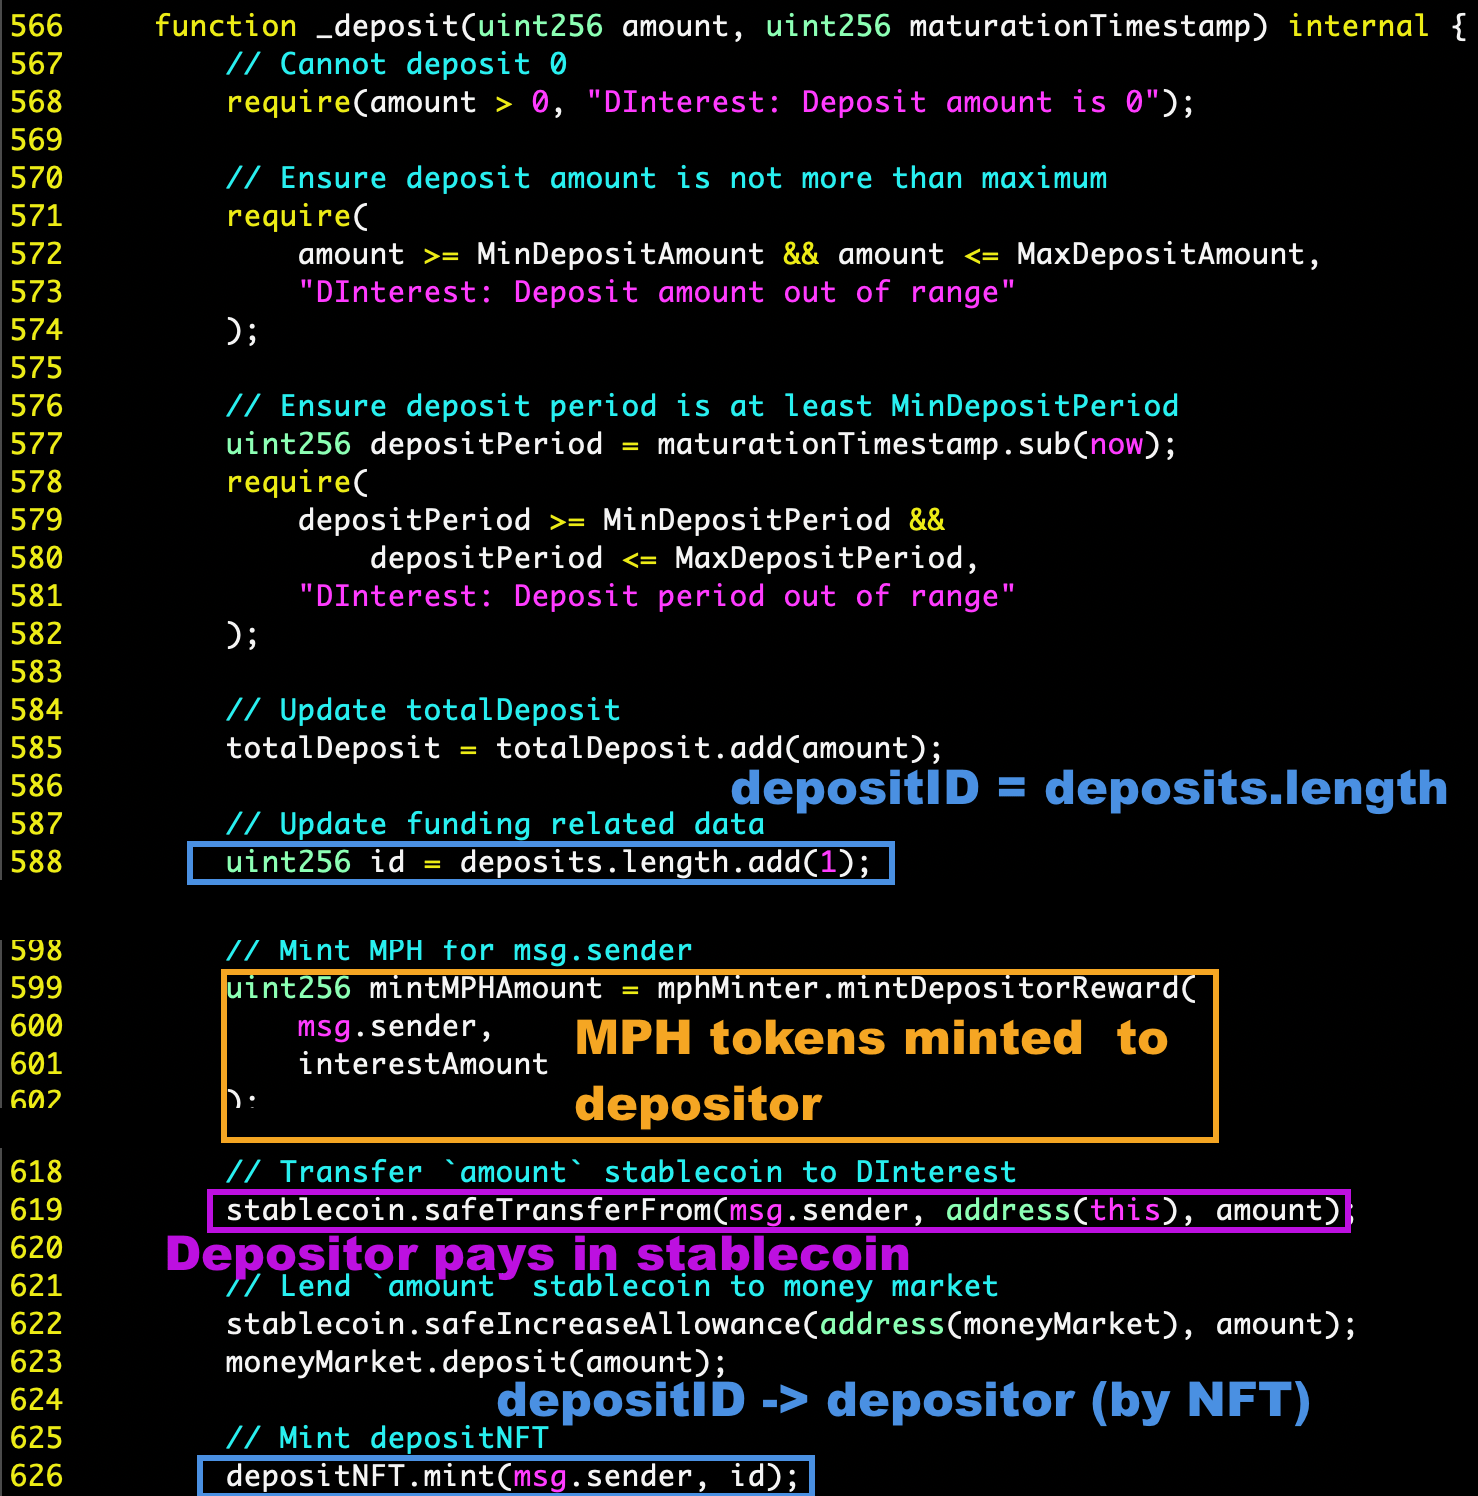Click line number 566 in the gutter
Image resolution: width=1478 pixels, height=1496 pixels.
[36, 26]
